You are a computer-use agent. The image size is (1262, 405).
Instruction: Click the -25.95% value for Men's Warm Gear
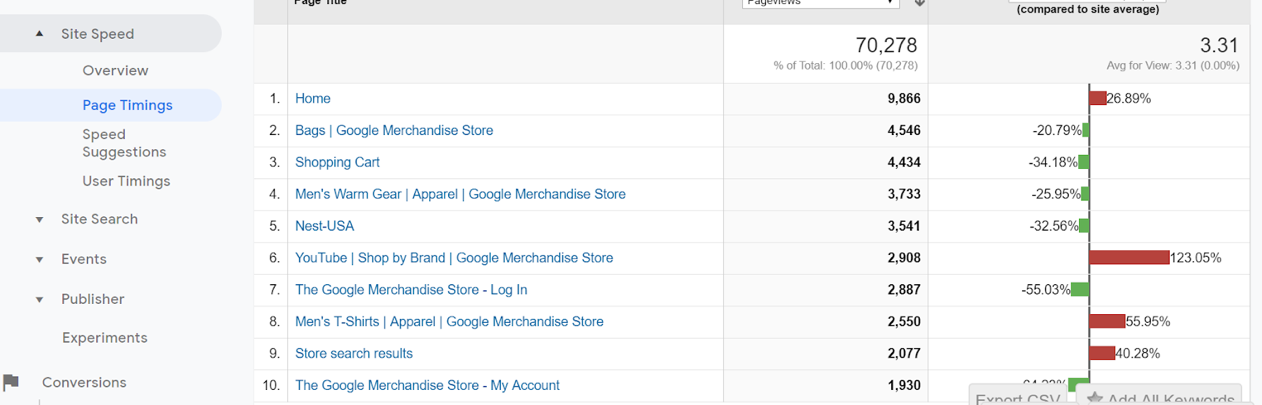coord(1057,194)
